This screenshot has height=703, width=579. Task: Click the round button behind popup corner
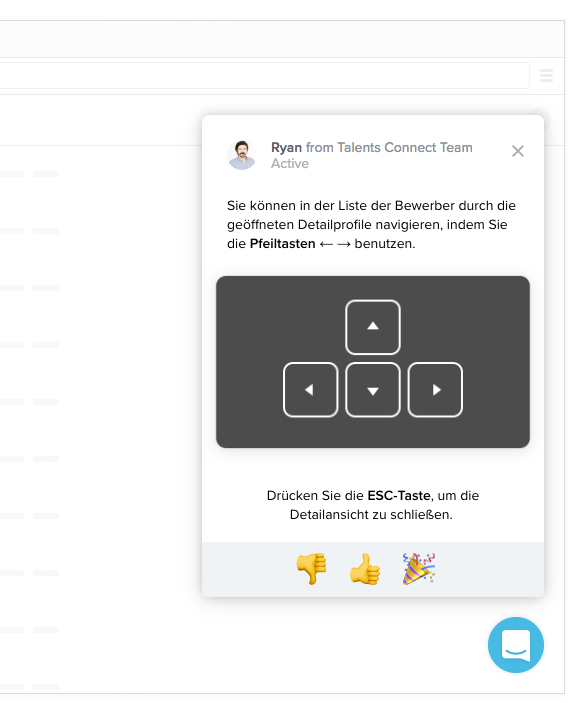(x=540, y=118)
